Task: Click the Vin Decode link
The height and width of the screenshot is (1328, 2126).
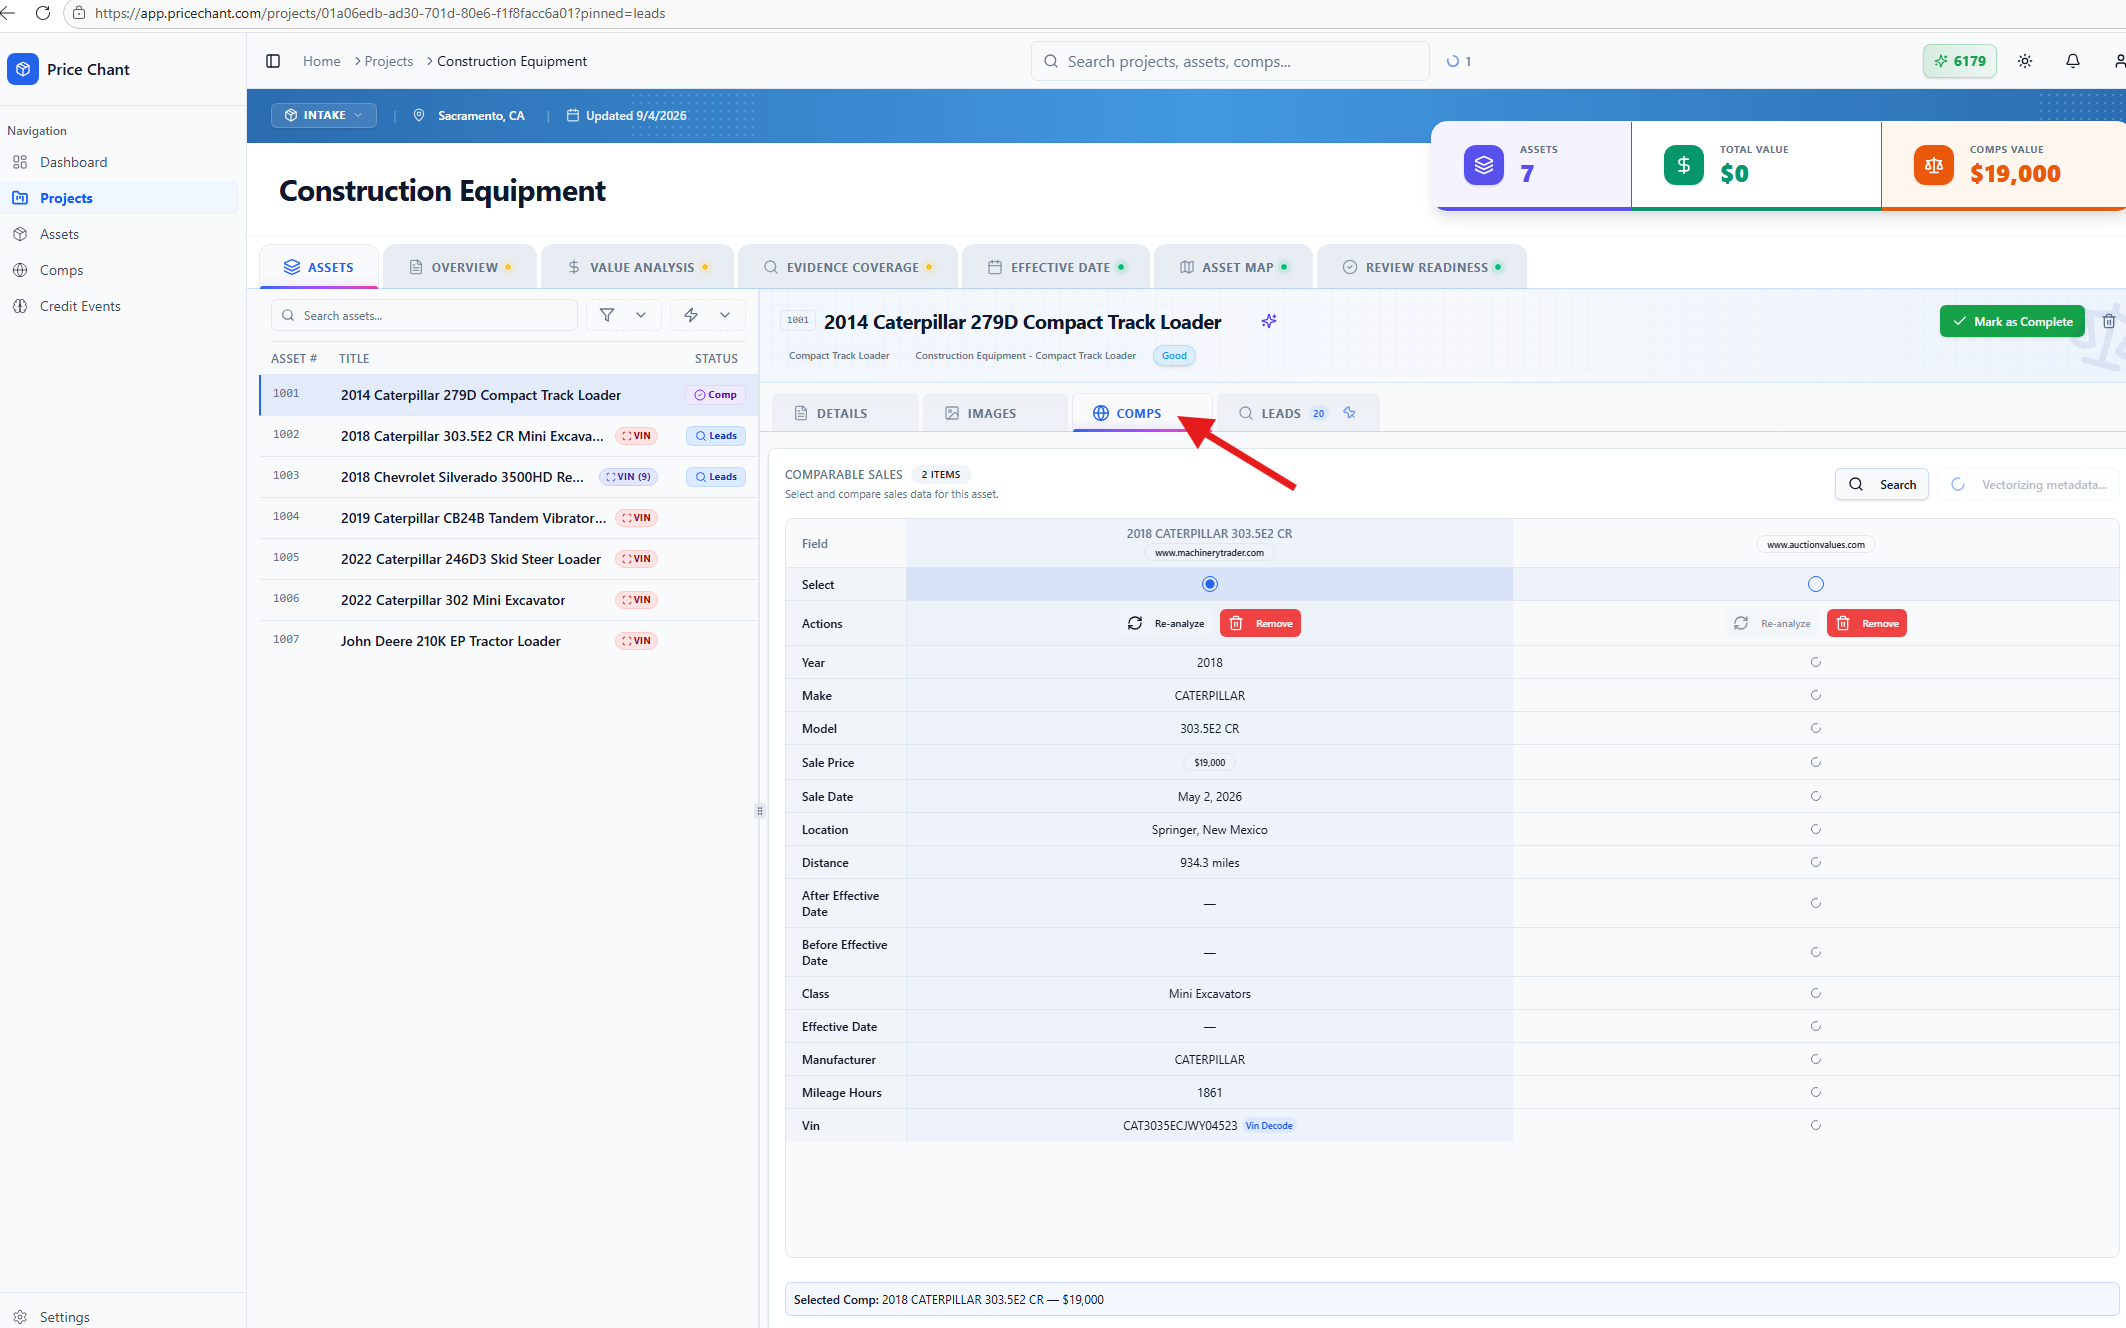Action: (x=1269, y=1125)
